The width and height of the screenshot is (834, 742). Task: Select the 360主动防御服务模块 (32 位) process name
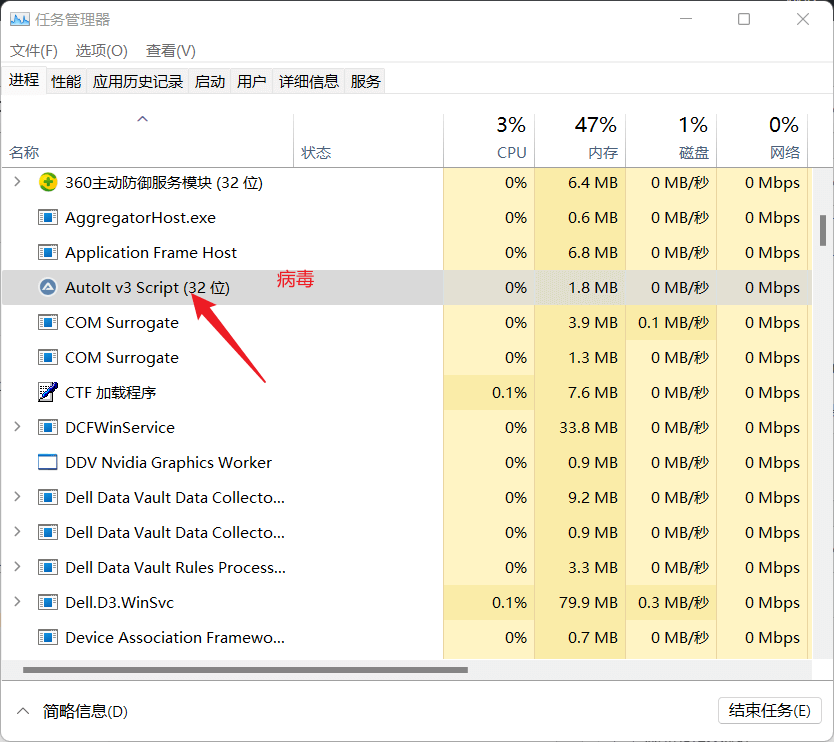[164, 183]
